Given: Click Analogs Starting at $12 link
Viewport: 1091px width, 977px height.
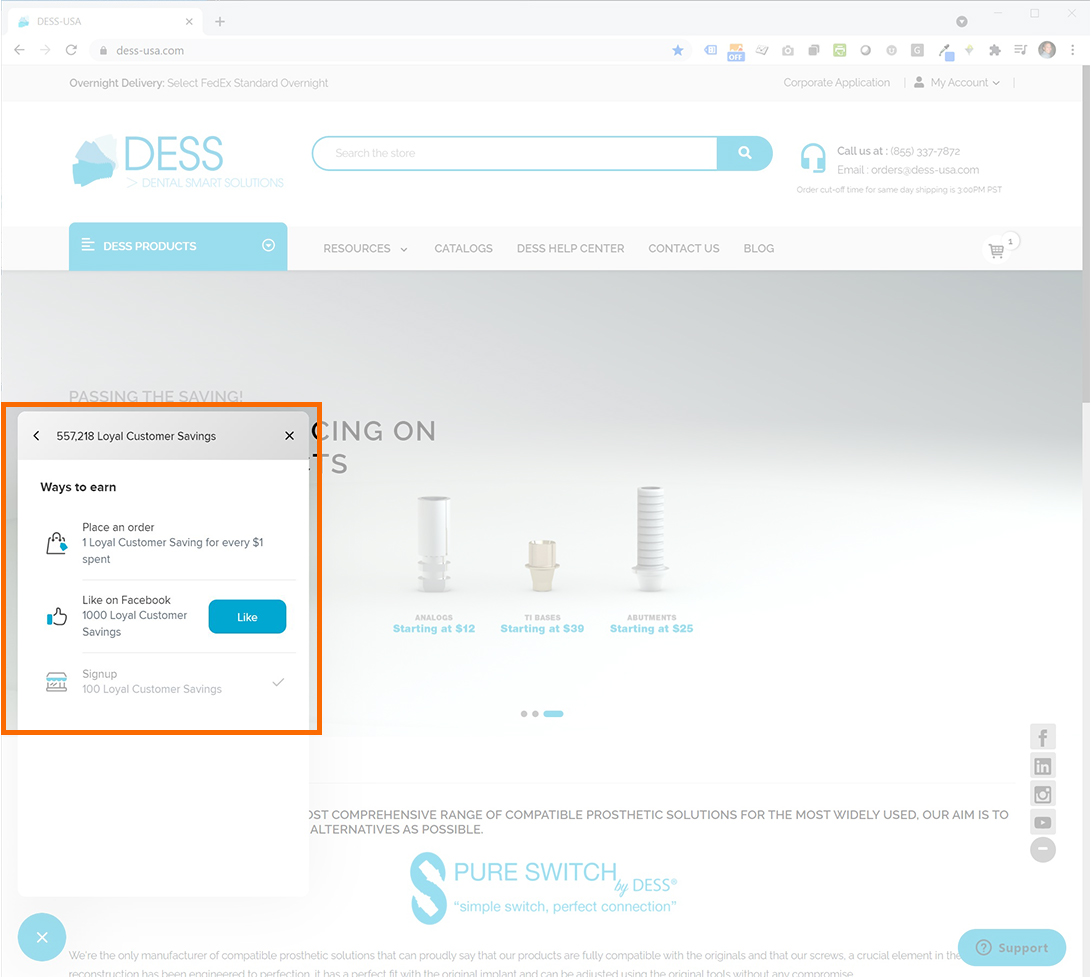Looking at the screenshot, I should click(x=434, y=628).
